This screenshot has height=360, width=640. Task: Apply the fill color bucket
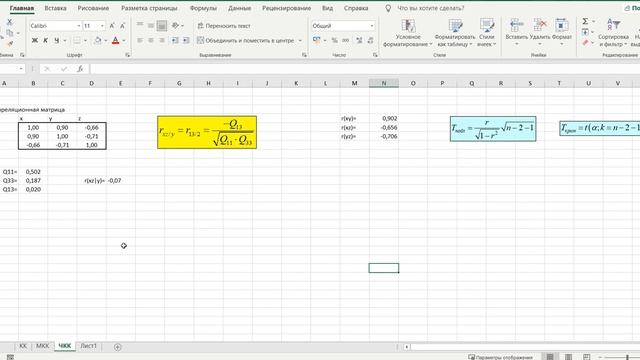pyautogui.click(x=98, y=40)
